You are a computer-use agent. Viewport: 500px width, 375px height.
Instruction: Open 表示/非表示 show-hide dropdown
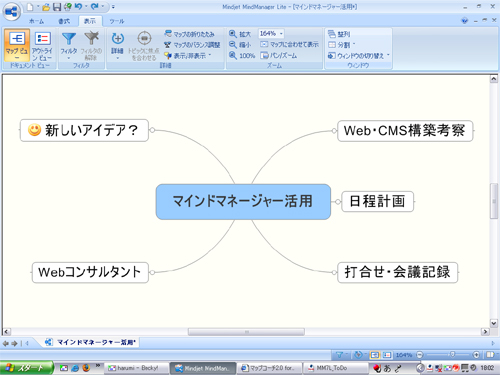coord(188,56)
